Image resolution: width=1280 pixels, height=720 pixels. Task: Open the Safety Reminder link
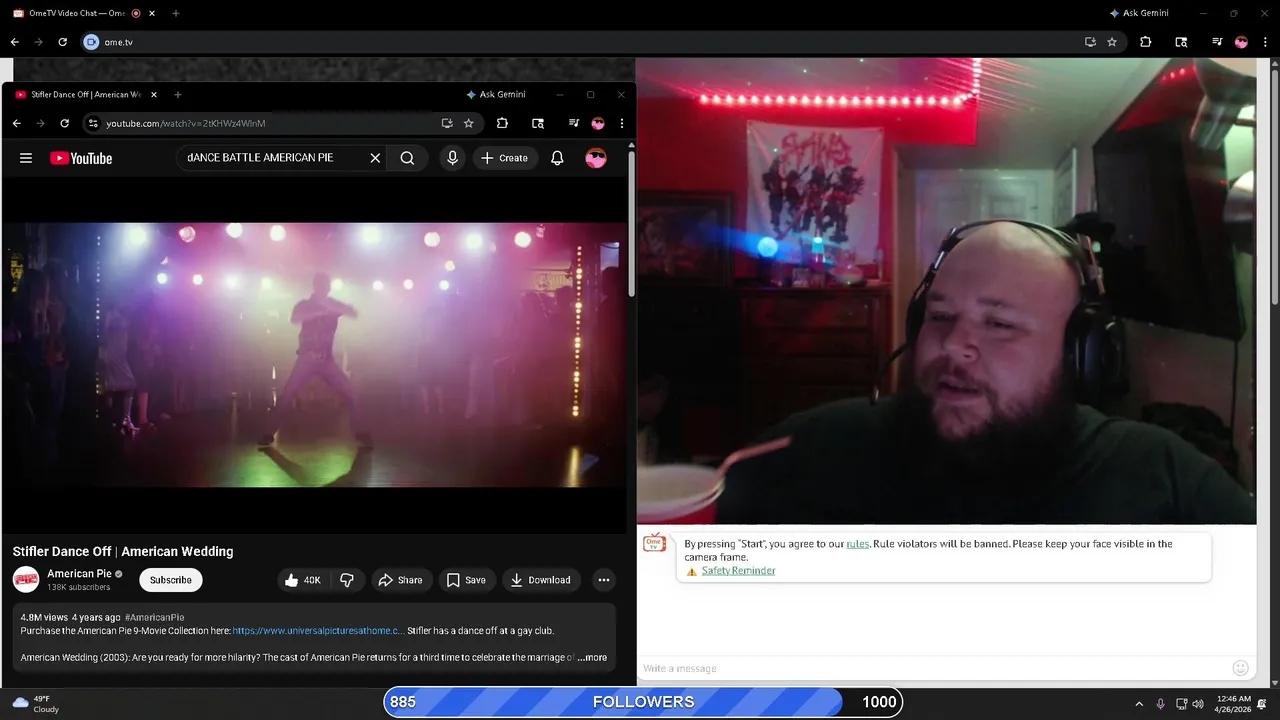coord(738,571)
